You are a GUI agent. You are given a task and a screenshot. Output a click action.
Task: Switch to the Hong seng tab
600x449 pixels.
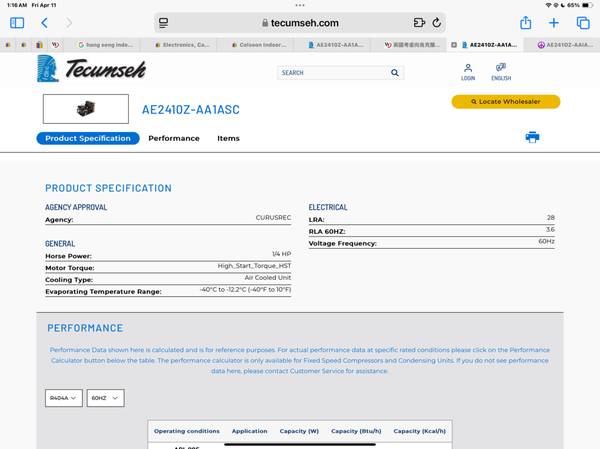click(105, 45)
